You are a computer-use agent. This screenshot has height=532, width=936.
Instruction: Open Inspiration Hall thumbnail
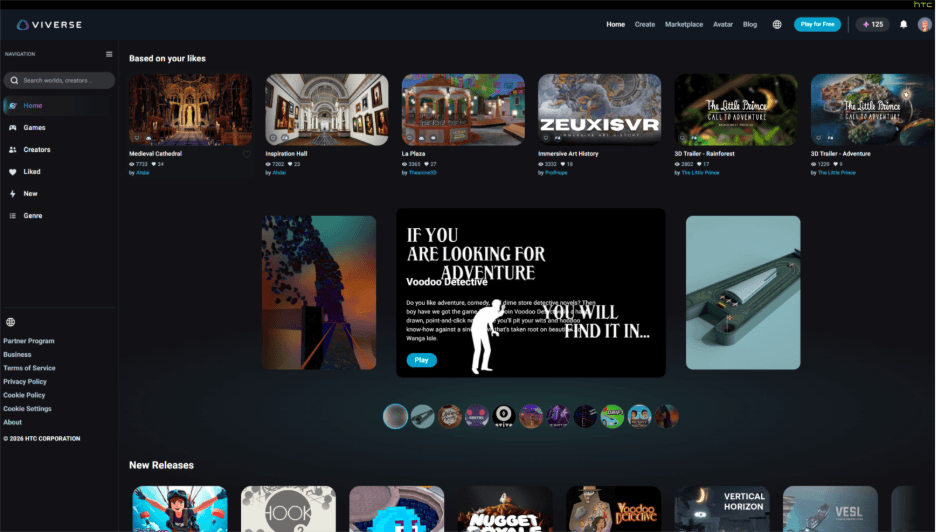(327, 109)
